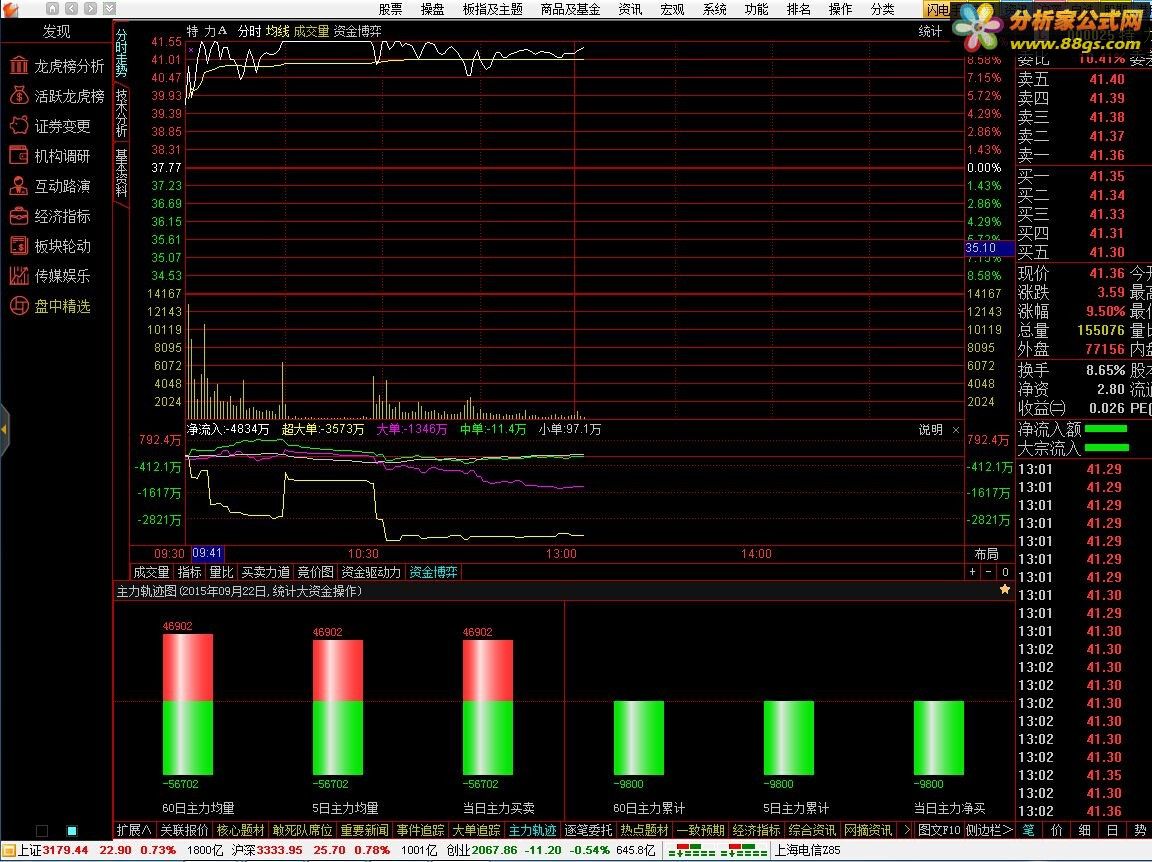Select the 热点题材 bottom tab
Image resolution: width=1152 pixels, height=862 pixels.
click(644, 830)
